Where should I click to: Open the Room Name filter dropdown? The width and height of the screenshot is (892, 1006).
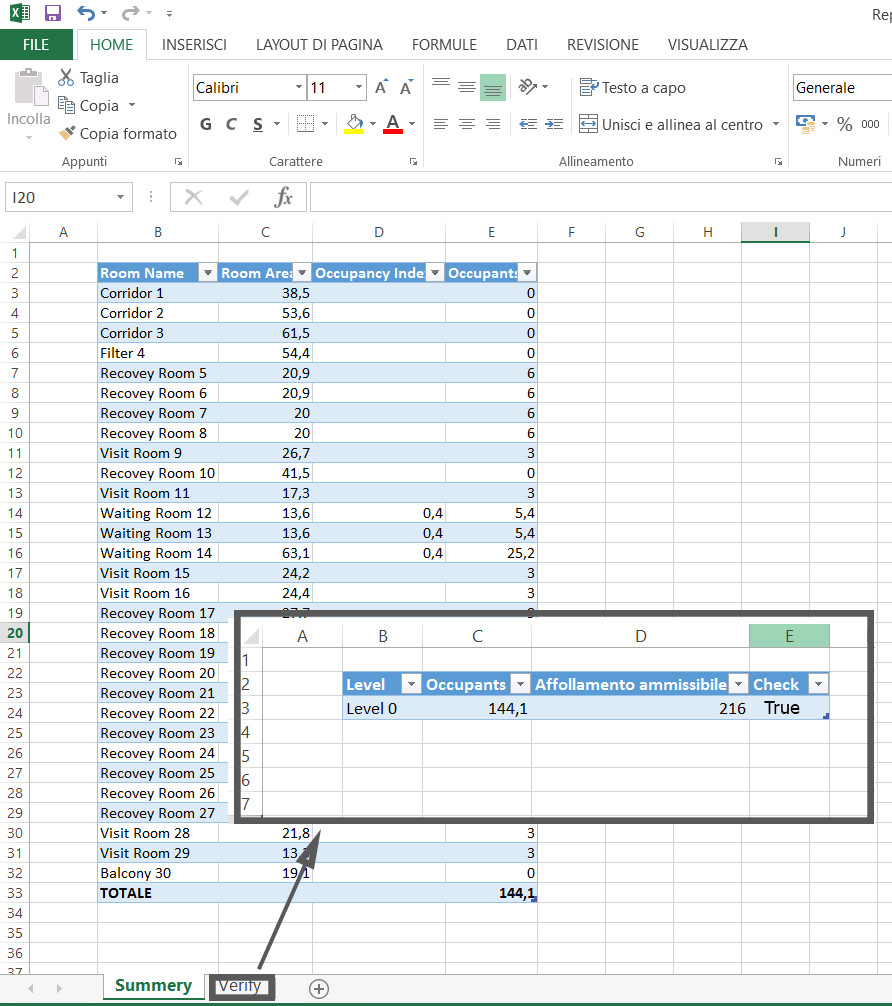(208, 273)
